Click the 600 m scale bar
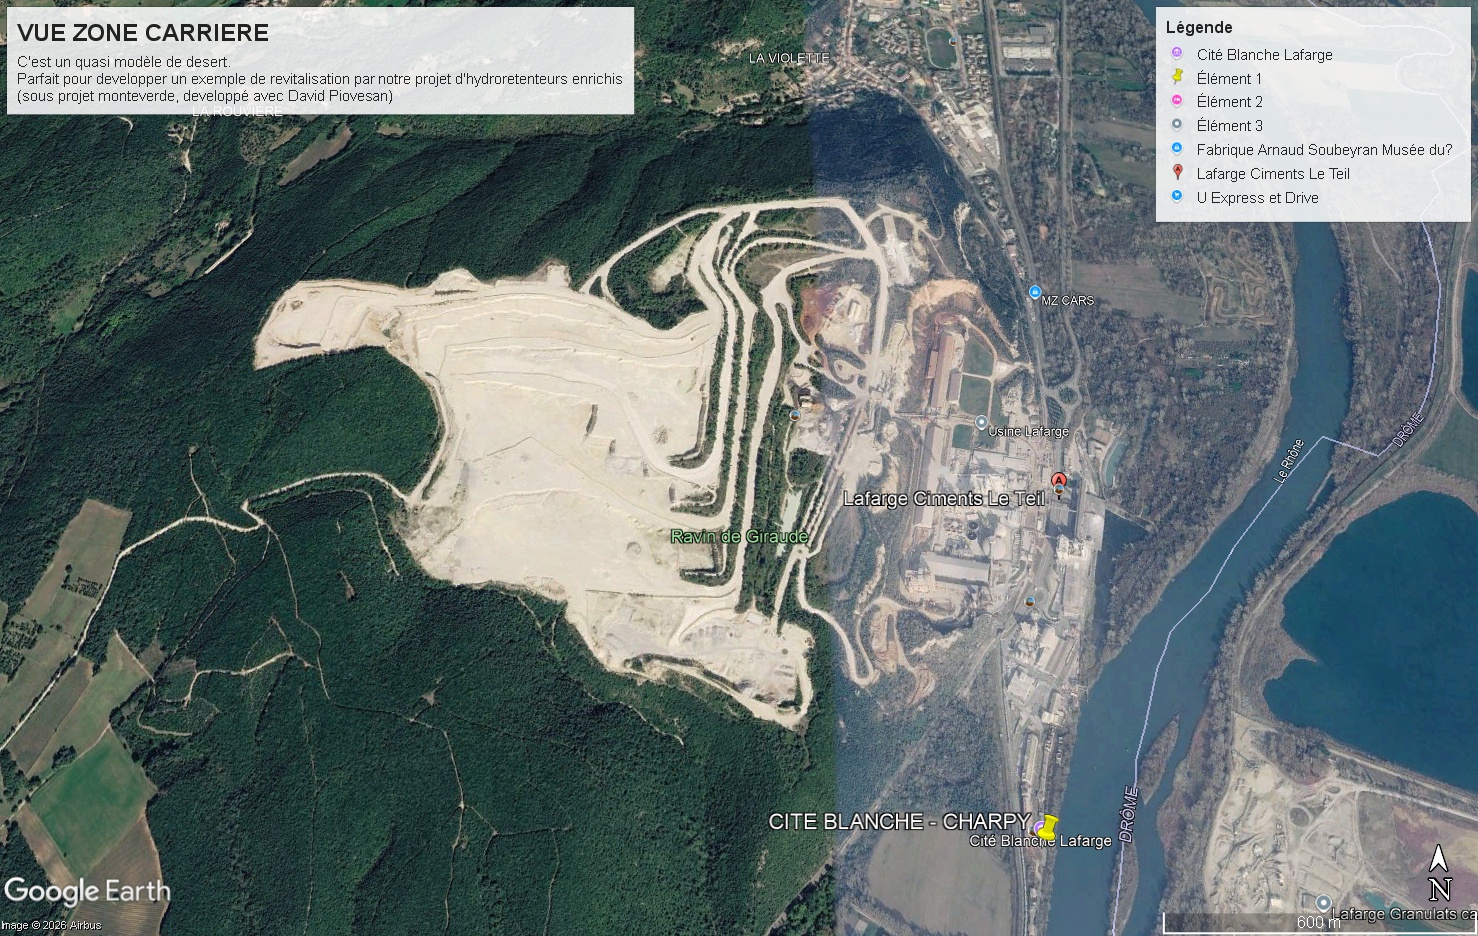 pyautogui.click(x=1318, y=921)
